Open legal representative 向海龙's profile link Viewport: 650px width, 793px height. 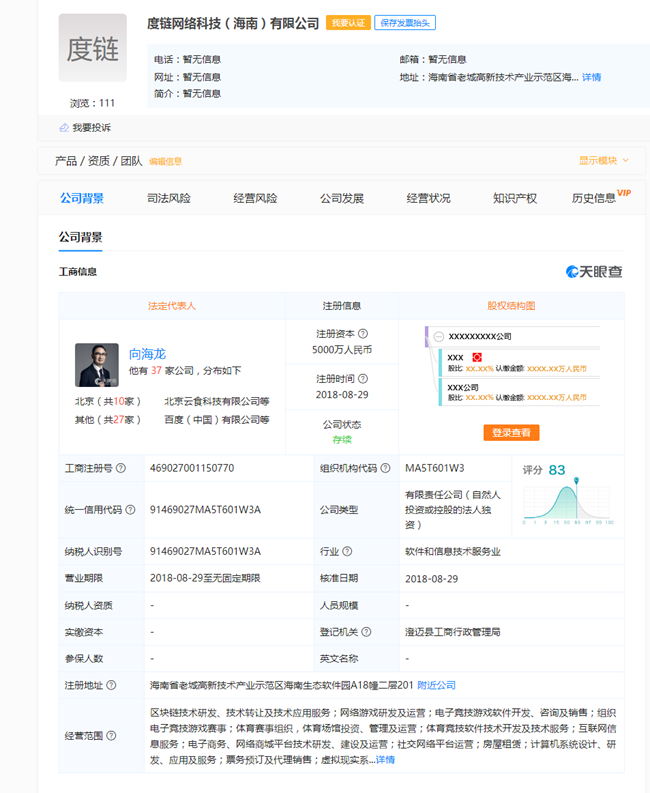click(147, 354)
